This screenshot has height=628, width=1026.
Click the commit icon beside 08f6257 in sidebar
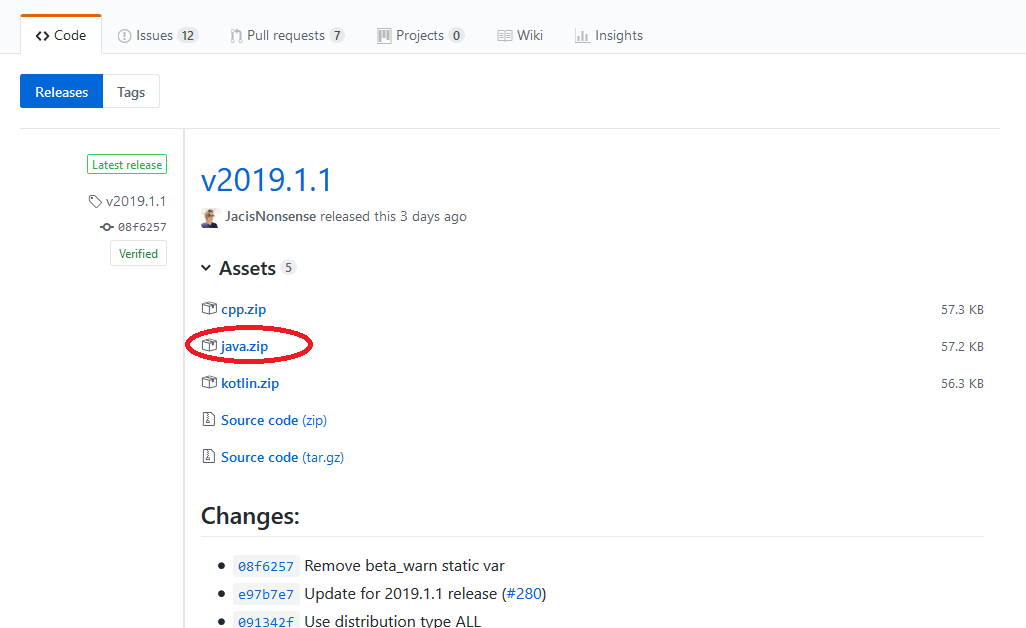pos(107,227)
